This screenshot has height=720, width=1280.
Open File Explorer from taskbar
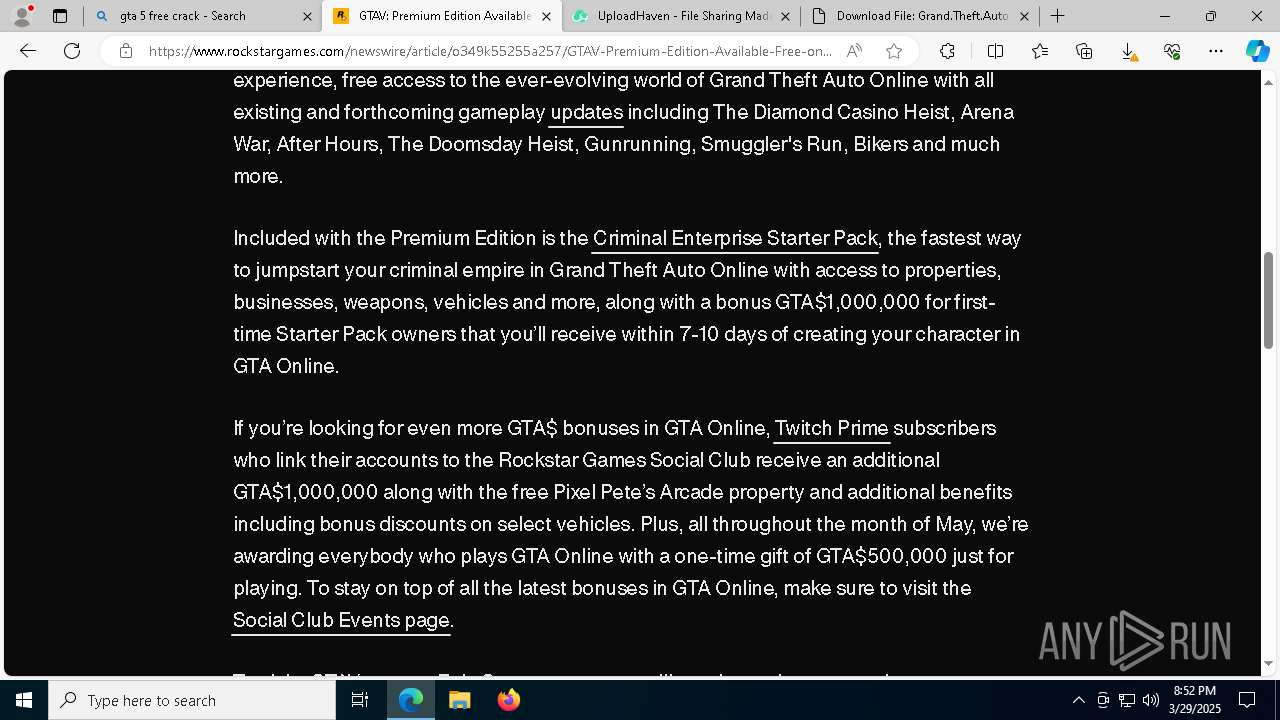tap(460, 700)
